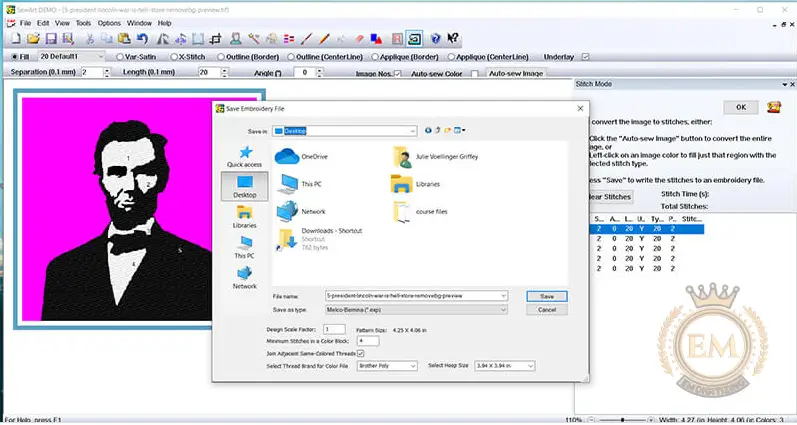The height and width of the screenshot is (425, 797).
Task: Click the Copy toolbar icon
Action: click(107, 39)
